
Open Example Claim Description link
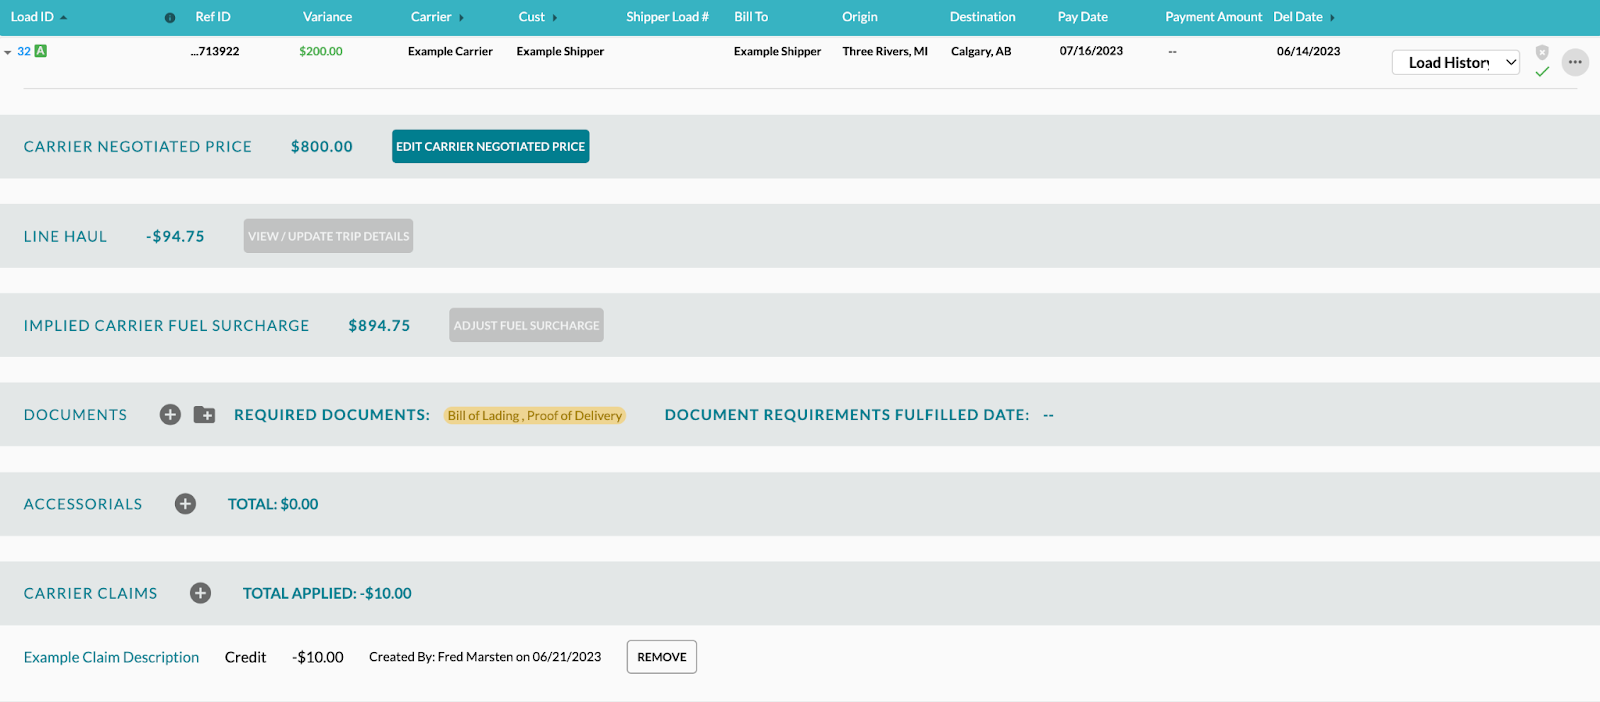(111, 657)
